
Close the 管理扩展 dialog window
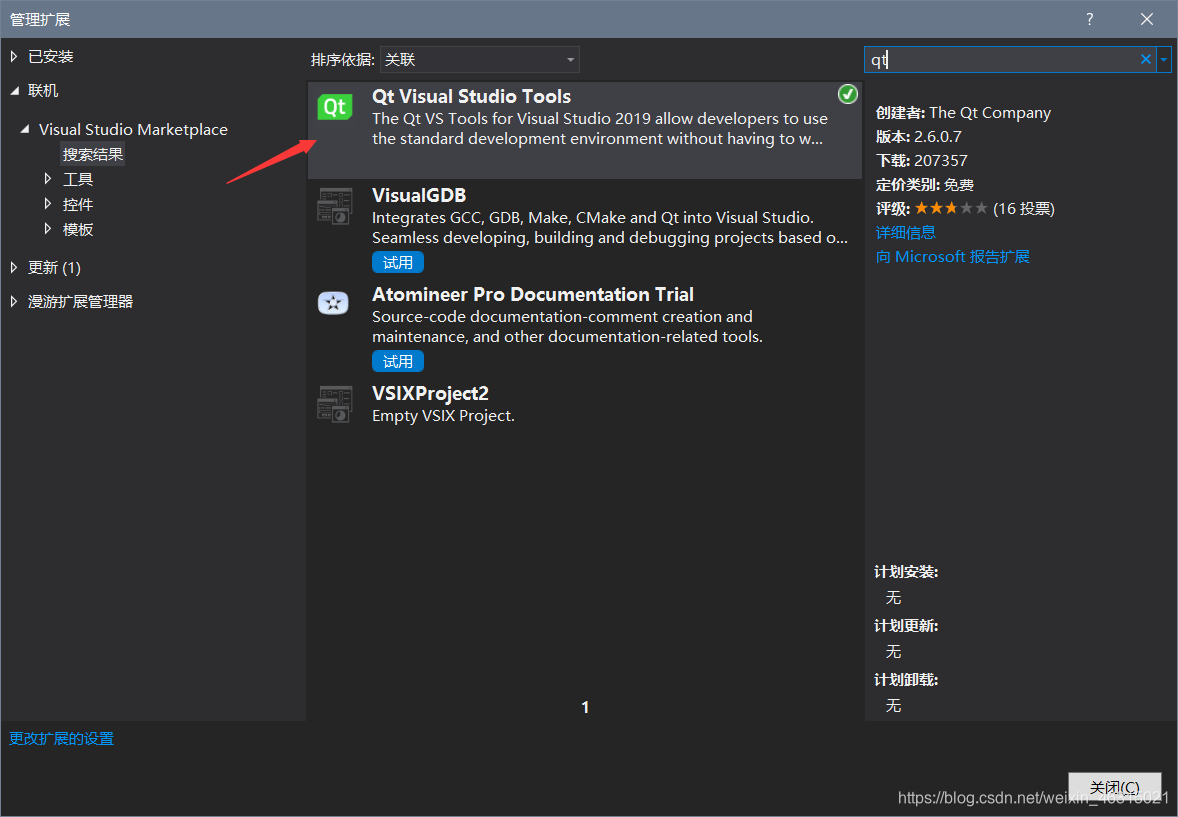[1146, 19]
